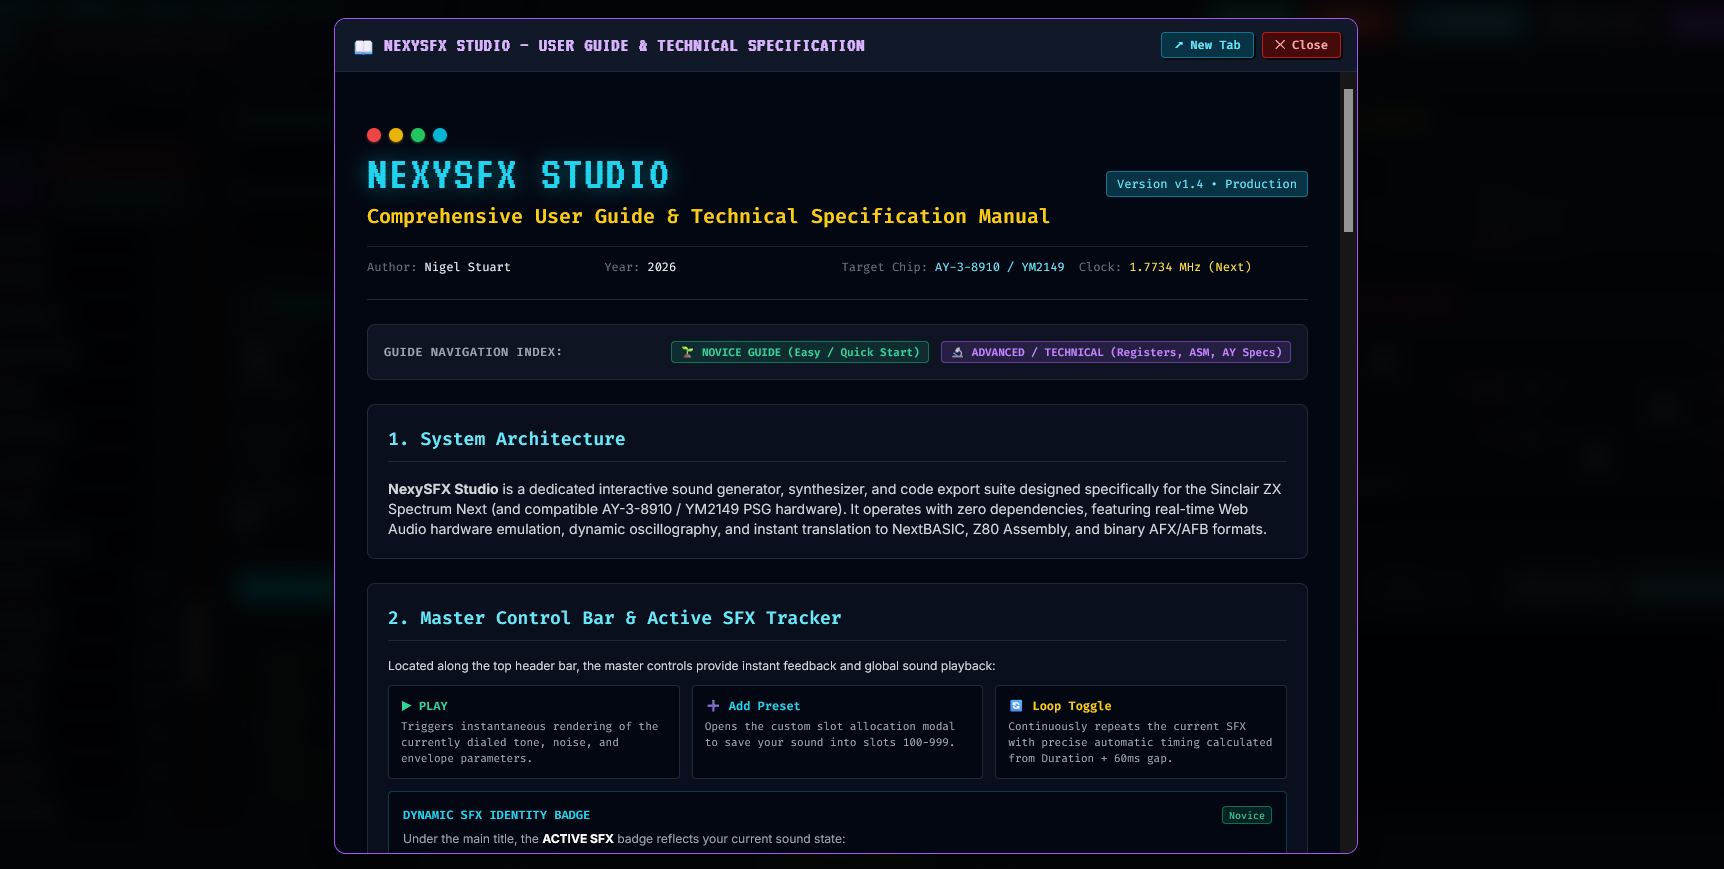
Task: Click the year value '2026'
Action: [x=661, y=267]
